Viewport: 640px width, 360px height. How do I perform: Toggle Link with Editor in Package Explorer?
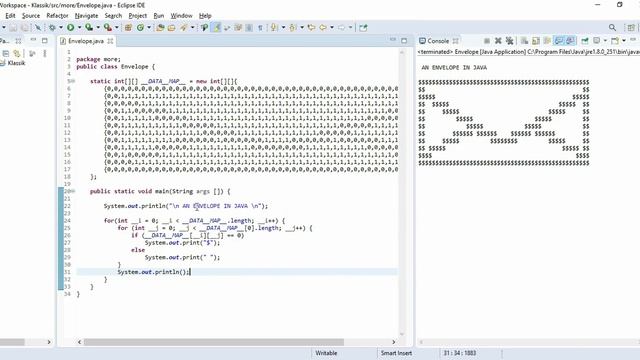(x=17, y=53)
